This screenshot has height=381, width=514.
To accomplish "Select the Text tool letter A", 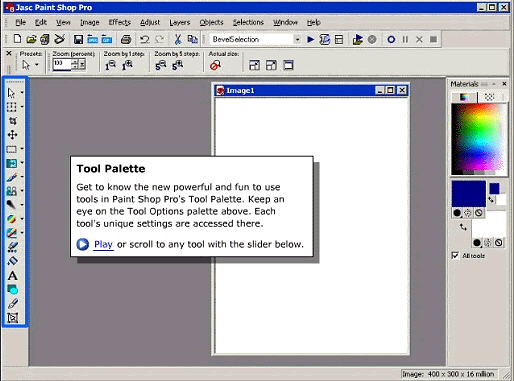I will (12, 276).
